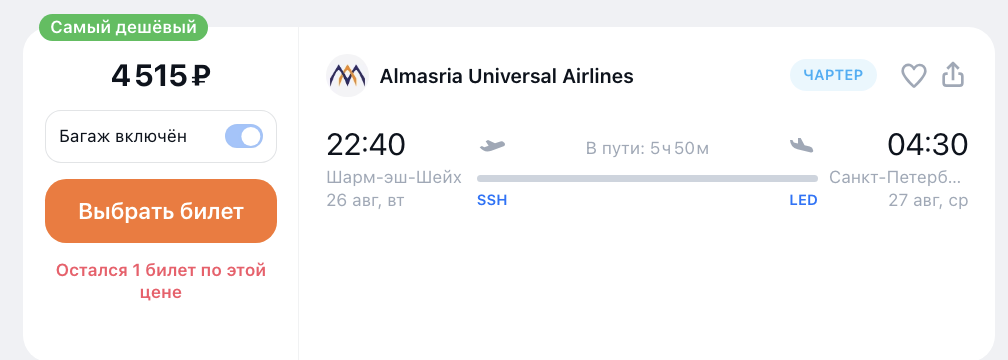1008x360 pixels.
Task: Add flight to favorites with heart icon
Action: click(x=913, y=76)
